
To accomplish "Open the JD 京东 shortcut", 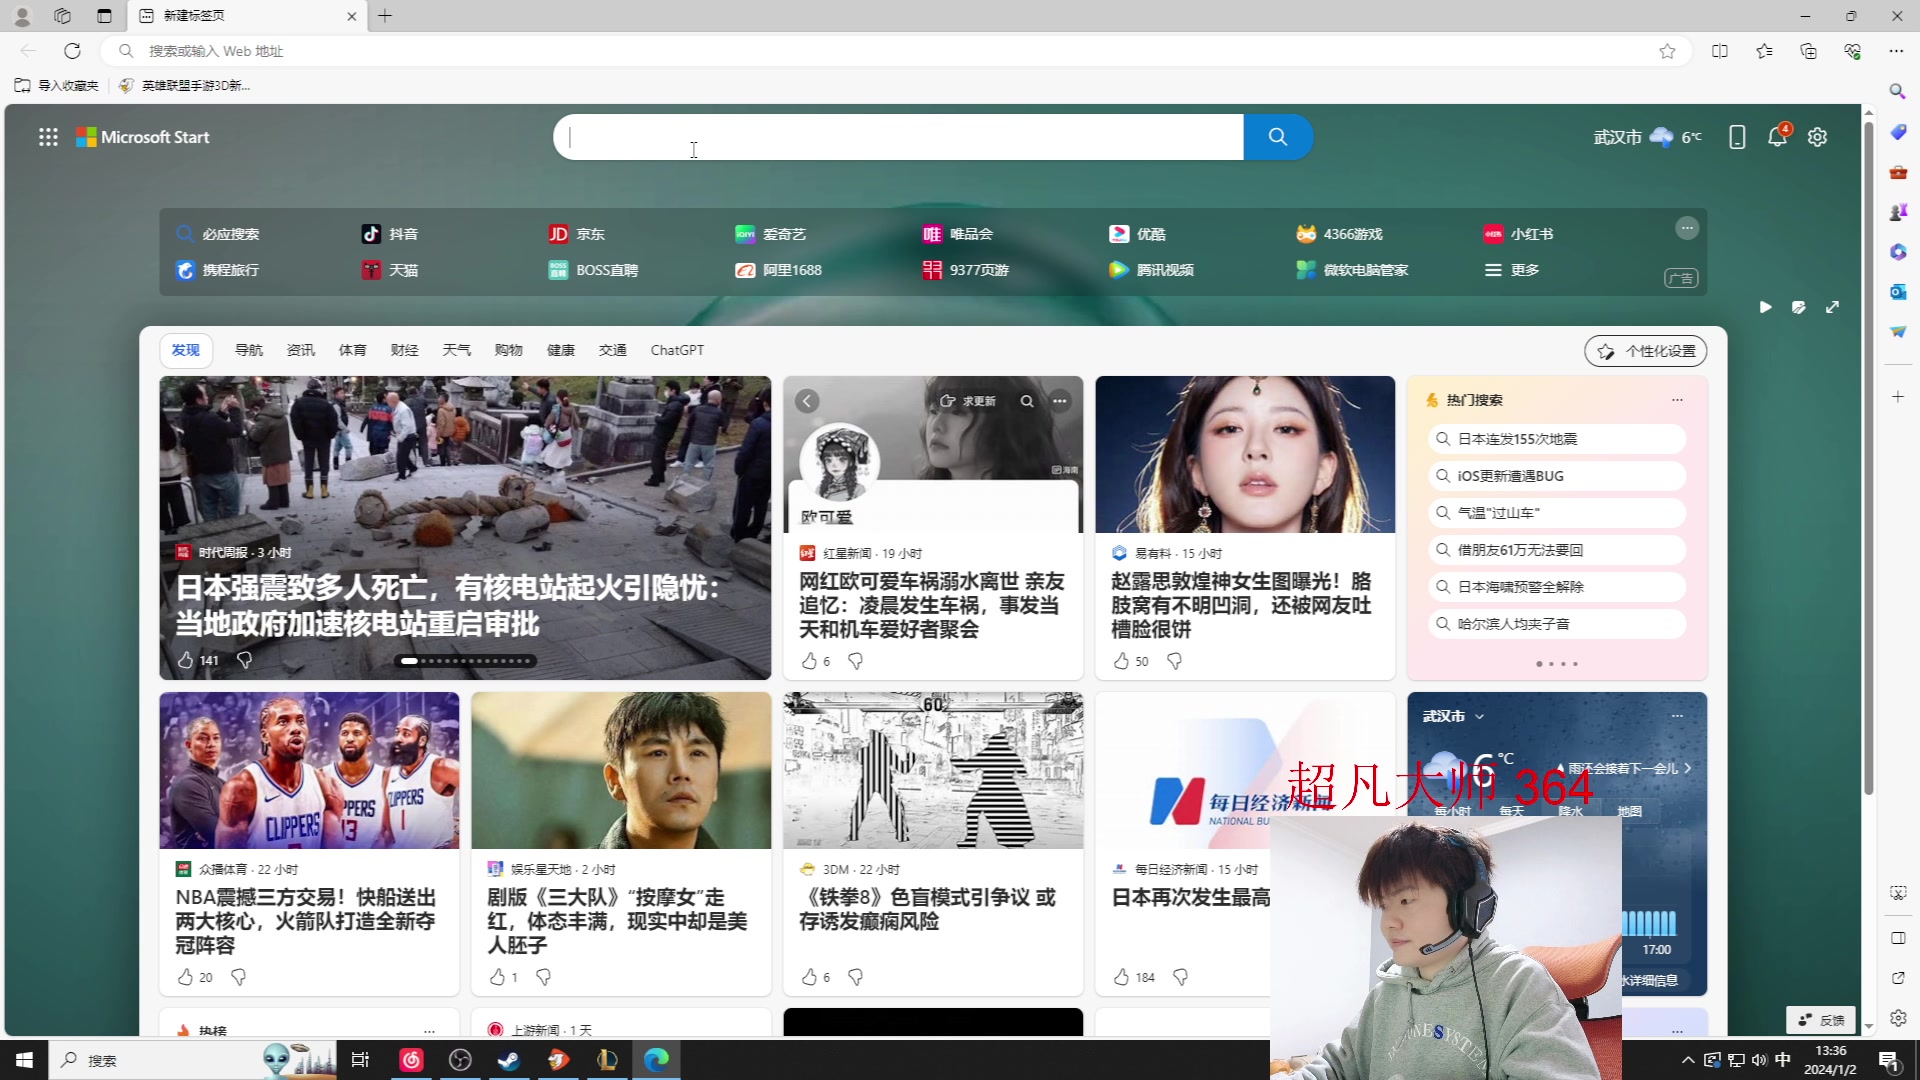I will 577,234.
